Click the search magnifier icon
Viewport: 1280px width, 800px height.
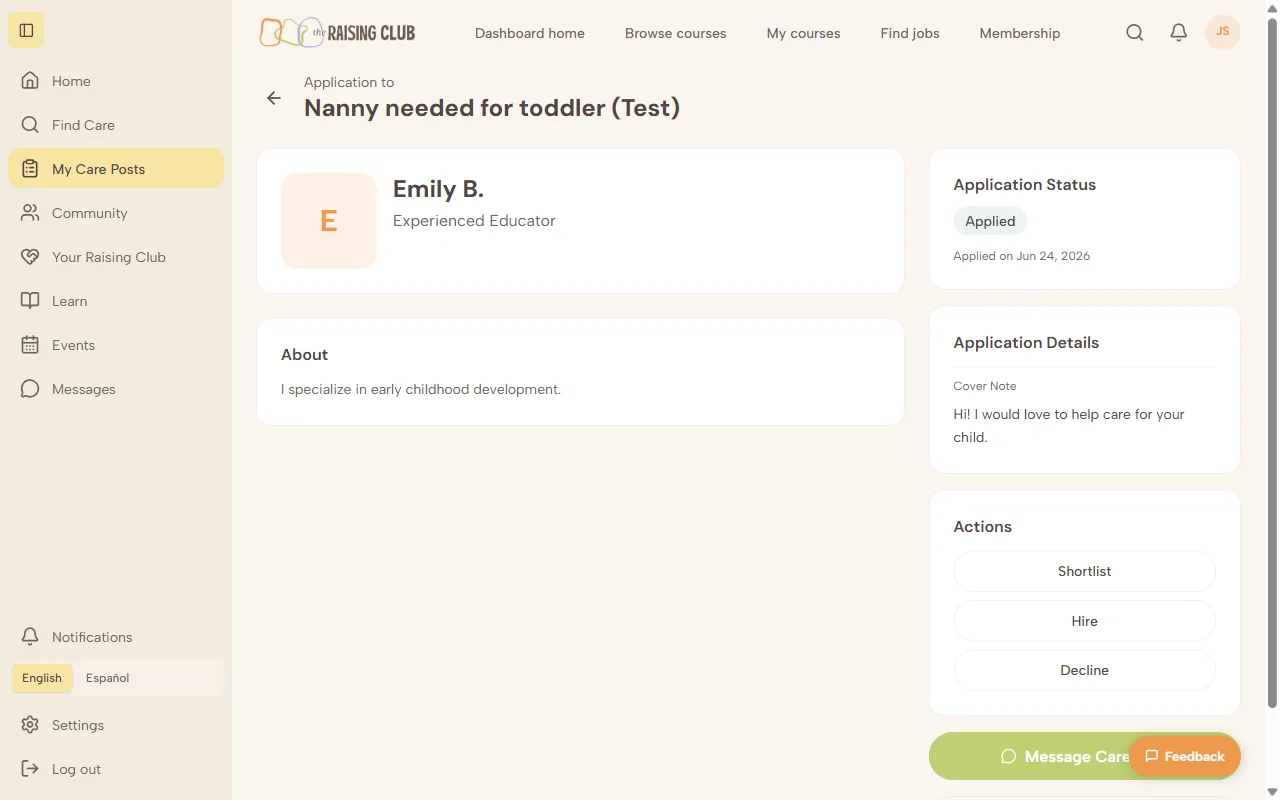tap(1135, 32)
